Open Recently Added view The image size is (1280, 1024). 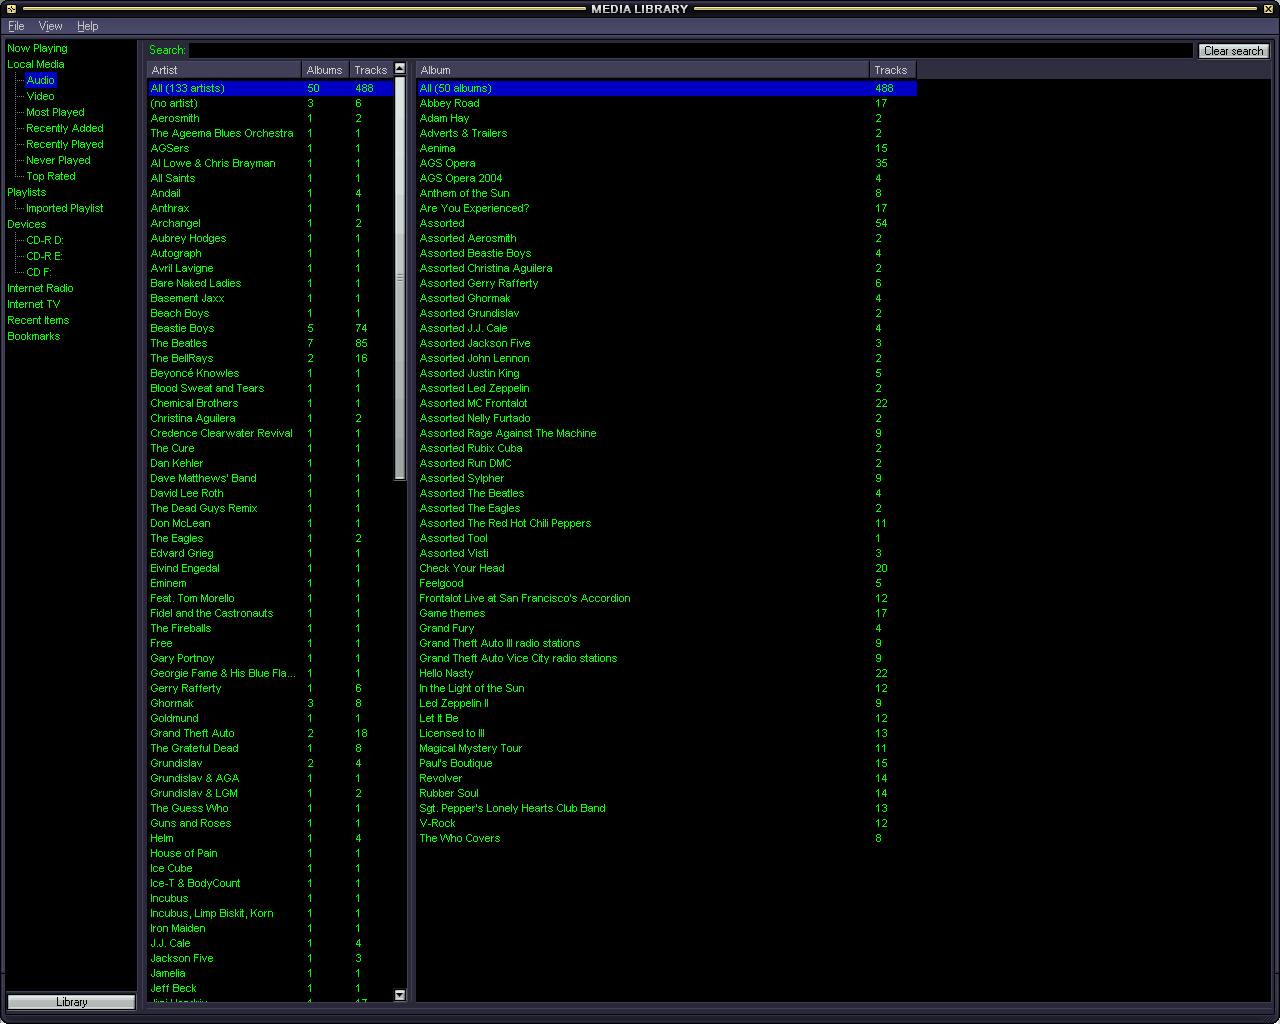point(65,128)
